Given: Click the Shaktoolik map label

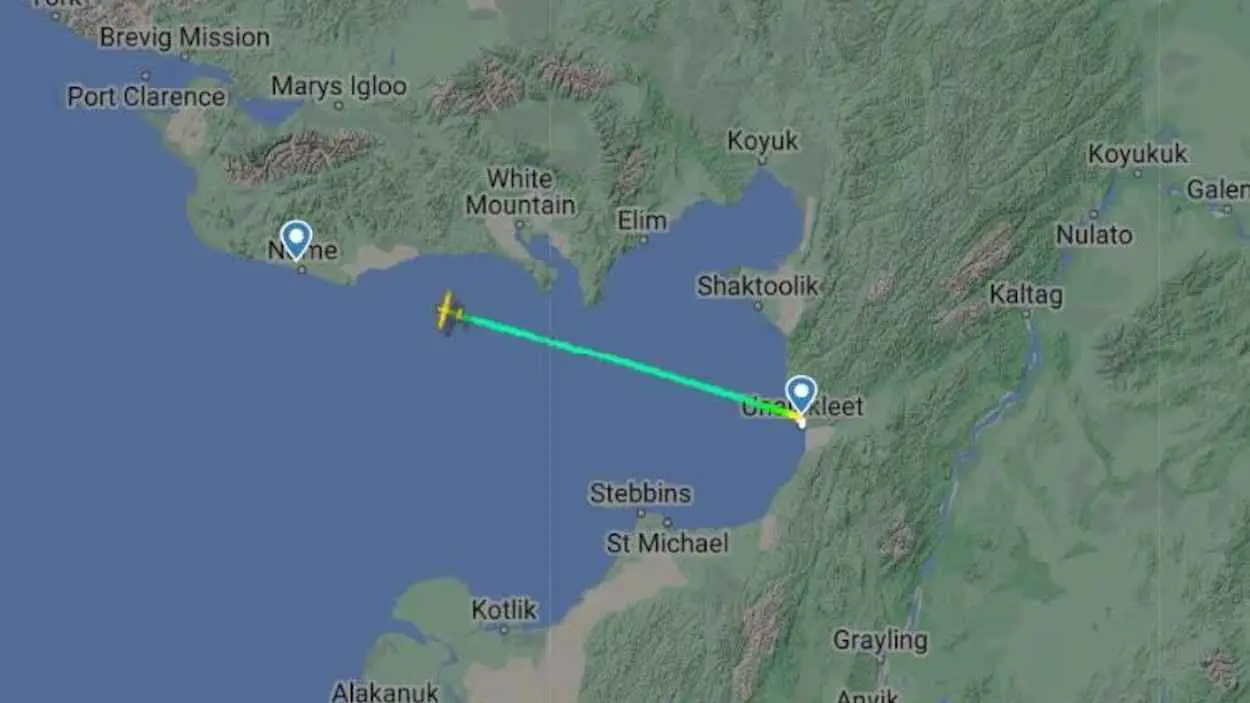Looking at the screenshot, I should pyautogui.click(x=758, y=286).
